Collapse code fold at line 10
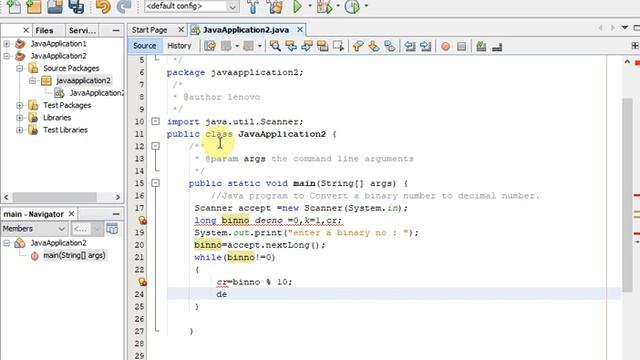 pyautogui.click(x=156, y=121)
